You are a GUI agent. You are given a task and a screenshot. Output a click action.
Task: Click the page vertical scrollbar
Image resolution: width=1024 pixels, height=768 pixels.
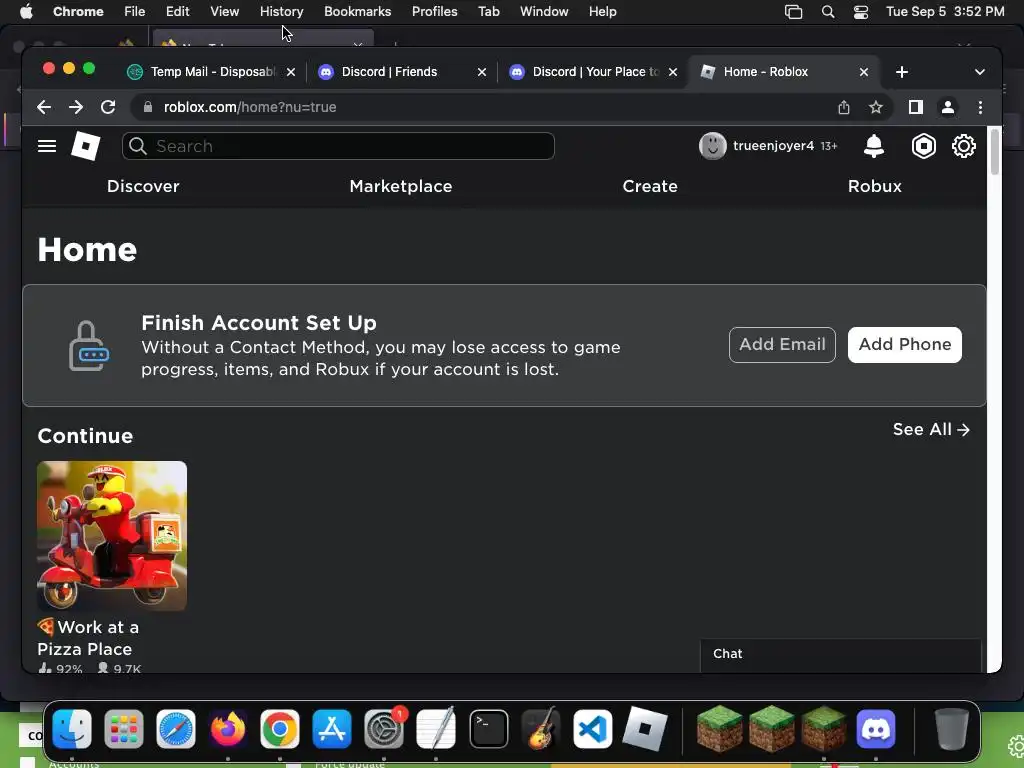pos(995,152)
